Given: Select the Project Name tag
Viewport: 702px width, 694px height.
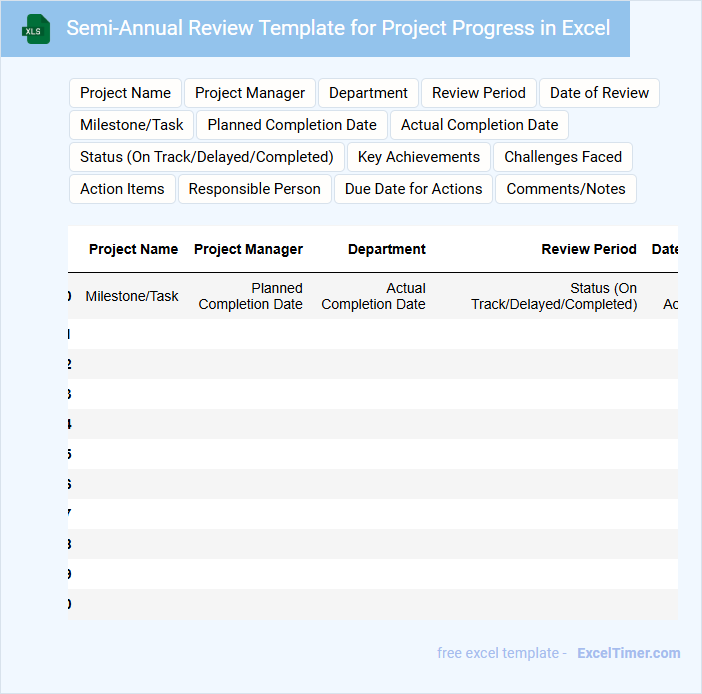Looking at the screenshot, I should coord(125,93).
